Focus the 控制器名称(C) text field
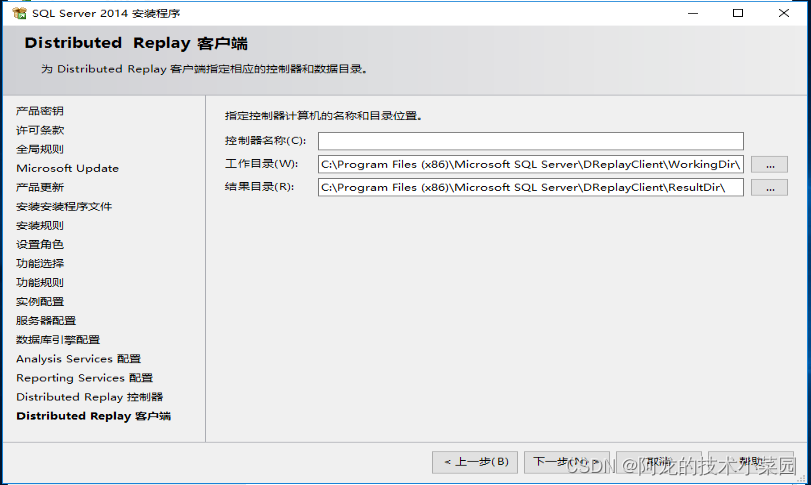Screen dimensions: 811x485 (531, 141)
